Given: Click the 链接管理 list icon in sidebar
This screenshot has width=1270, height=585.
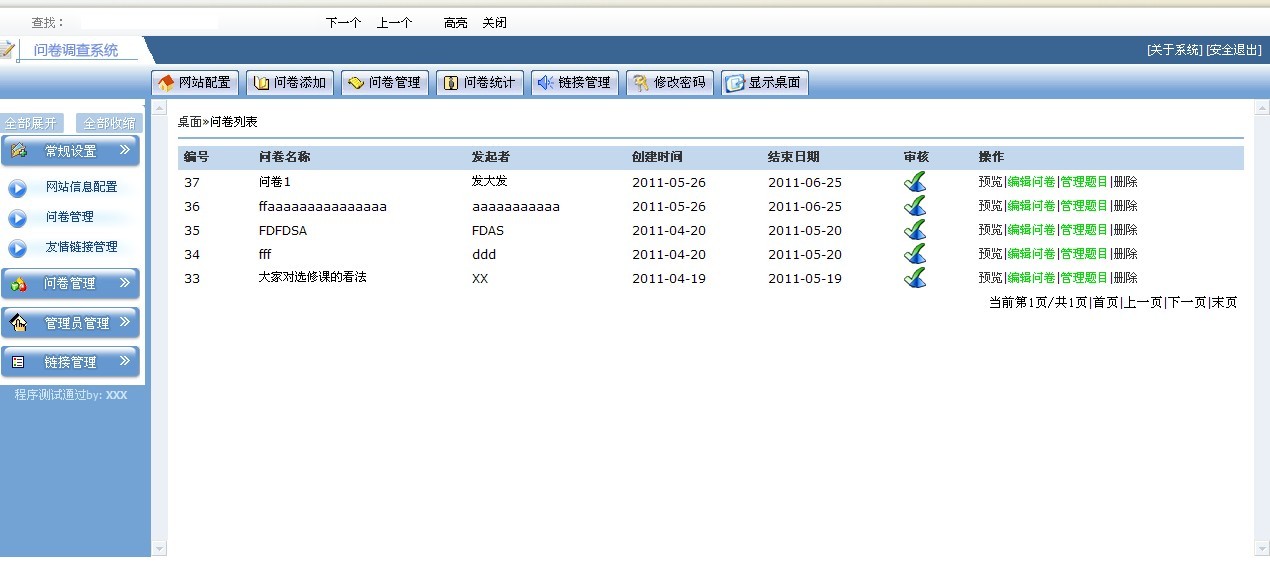Looking at the screenshot, I should pos(18,362).
